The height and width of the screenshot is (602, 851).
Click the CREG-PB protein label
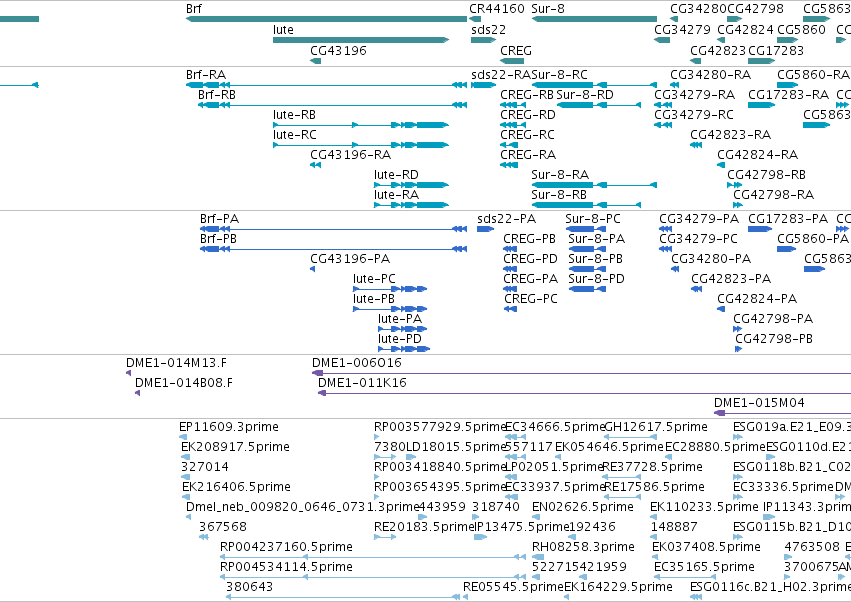coord(529,239)
